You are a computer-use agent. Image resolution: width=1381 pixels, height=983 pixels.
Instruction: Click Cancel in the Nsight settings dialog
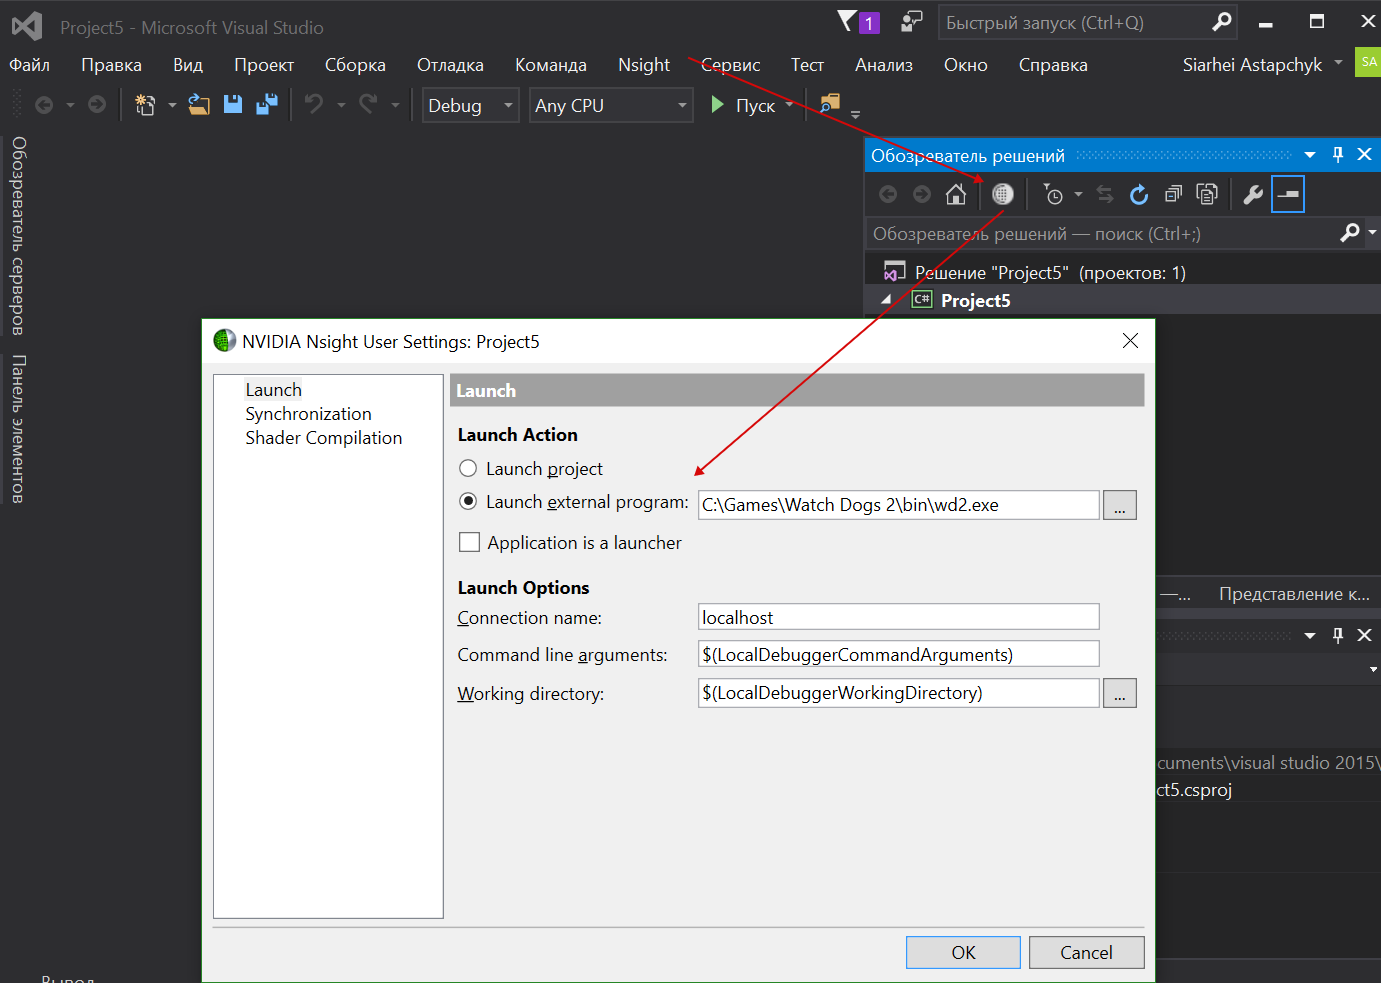point(1086,952)
